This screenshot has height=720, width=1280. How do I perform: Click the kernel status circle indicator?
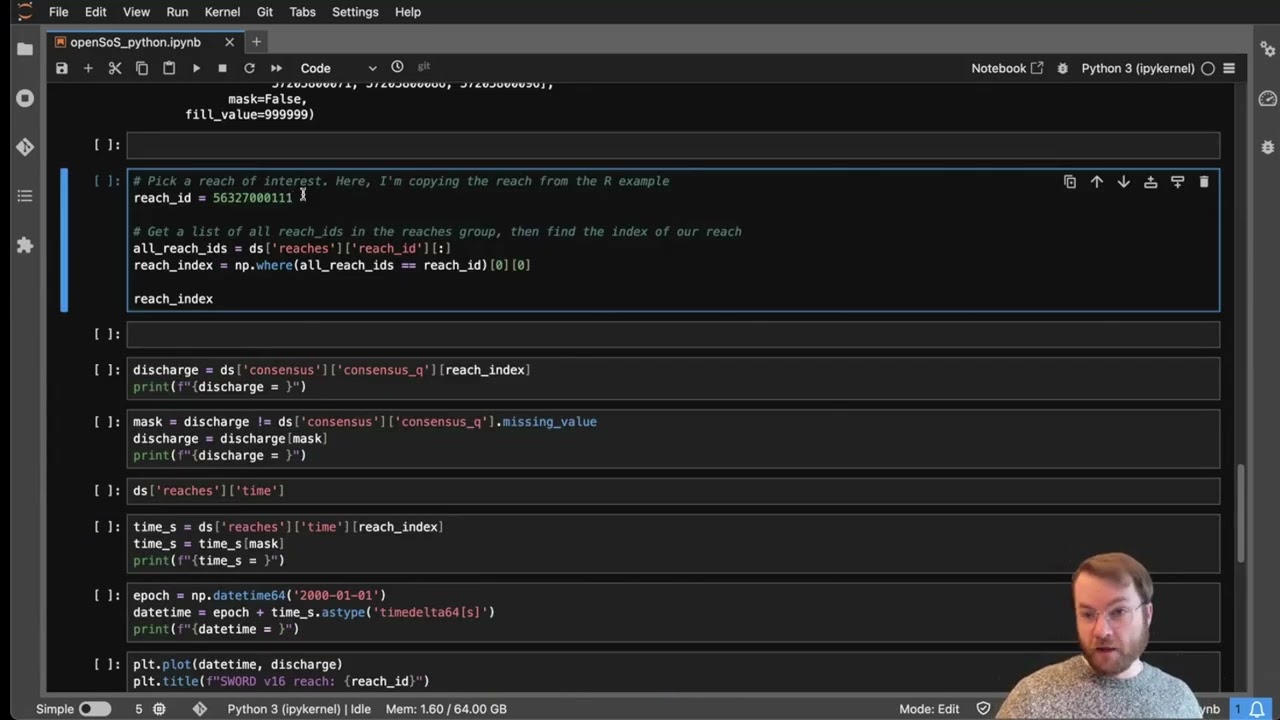coord(1208,68)
